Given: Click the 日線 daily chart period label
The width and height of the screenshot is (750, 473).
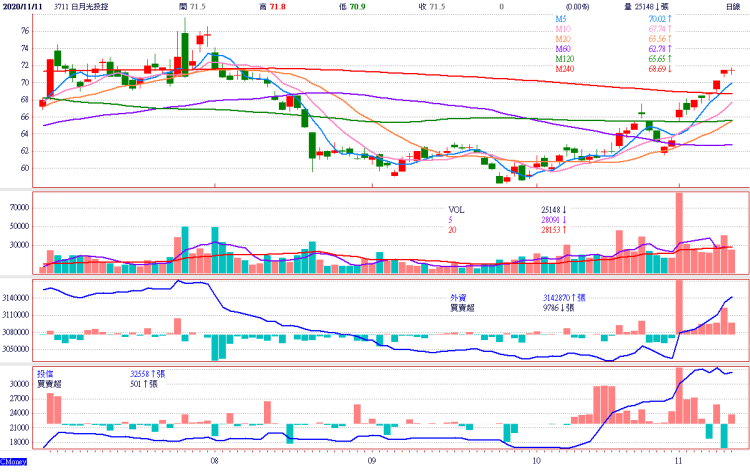Looking at the screenshot, I should coord(732,6).
